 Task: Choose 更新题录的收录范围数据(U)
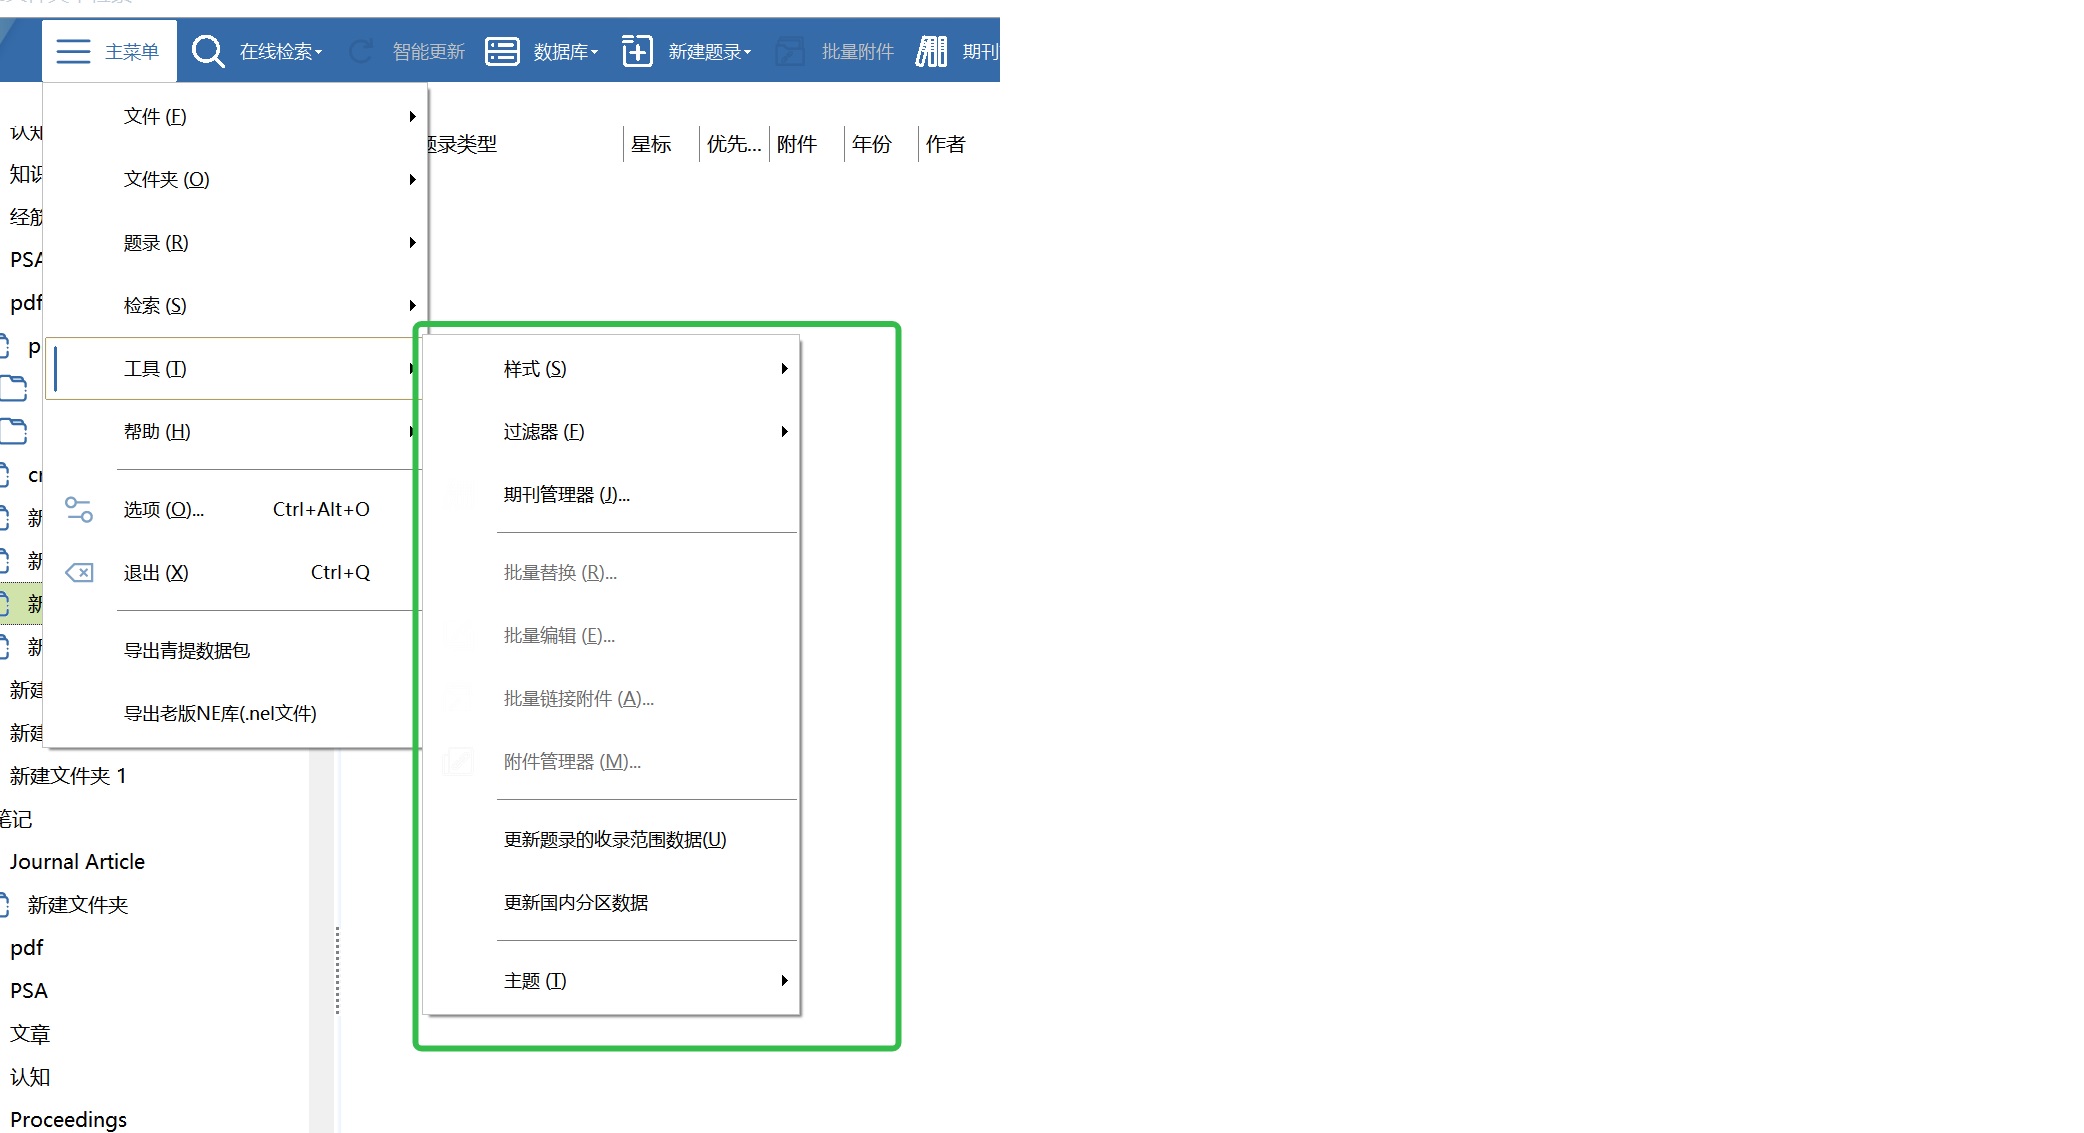coord(615,840)
